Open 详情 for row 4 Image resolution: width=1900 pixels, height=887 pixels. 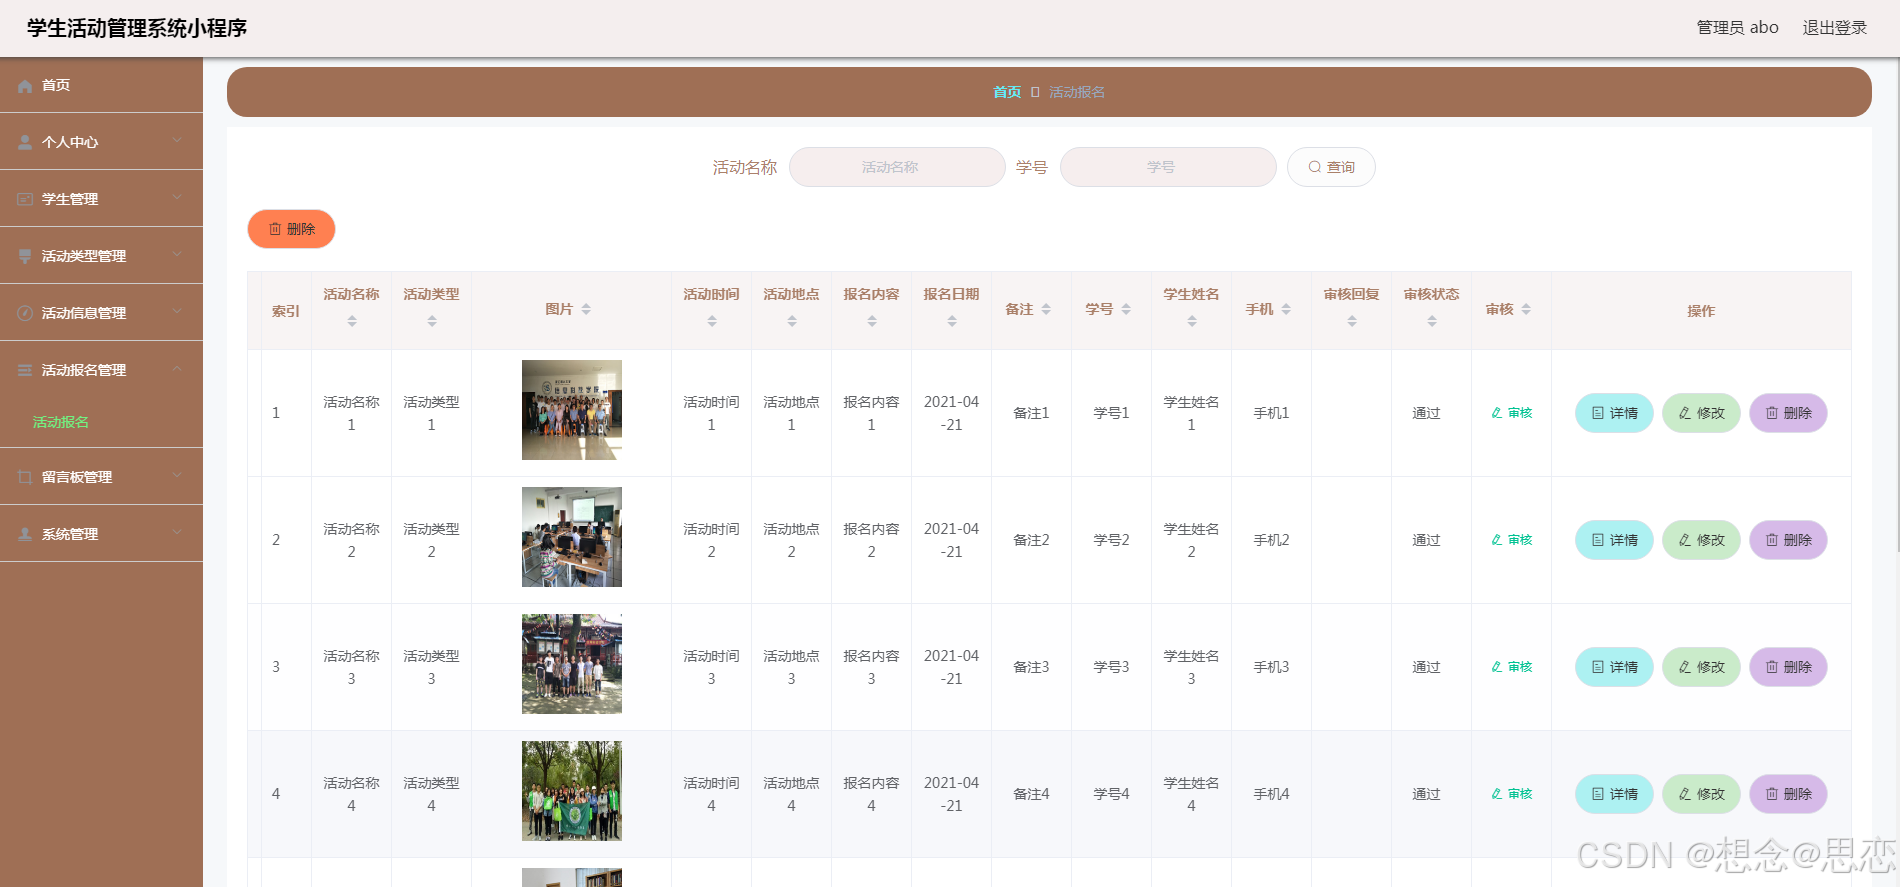[x=1614, y=794]
